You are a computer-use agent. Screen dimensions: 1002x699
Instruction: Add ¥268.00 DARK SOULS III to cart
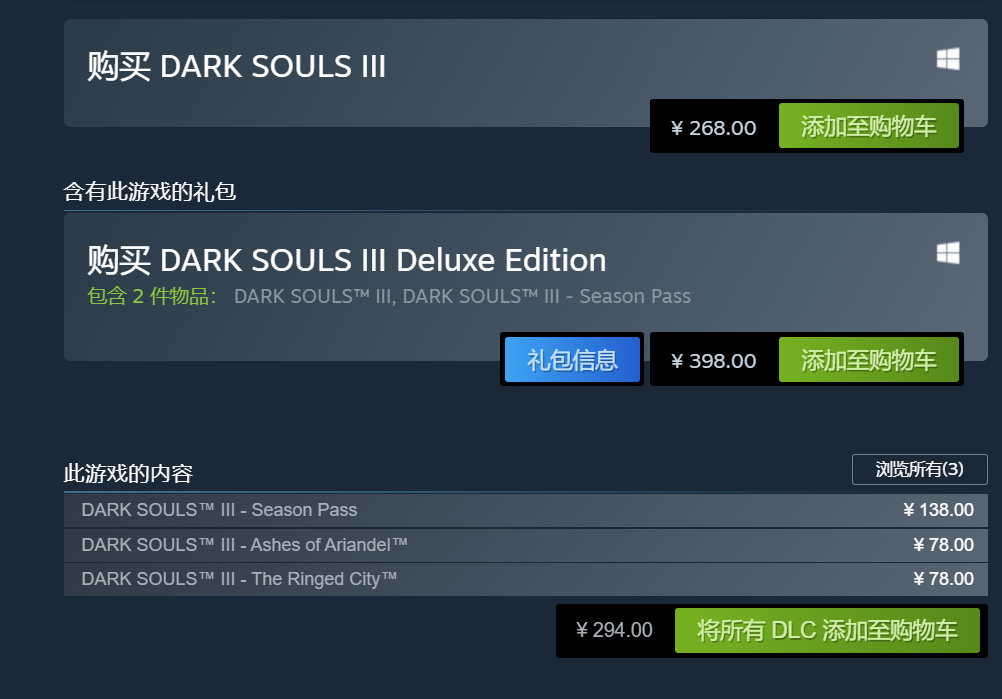coord(868,127)
